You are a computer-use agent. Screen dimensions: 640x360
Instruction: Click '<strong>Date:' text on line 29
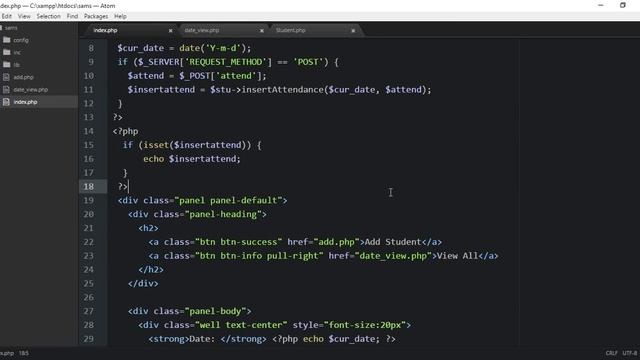pos(182,339)
